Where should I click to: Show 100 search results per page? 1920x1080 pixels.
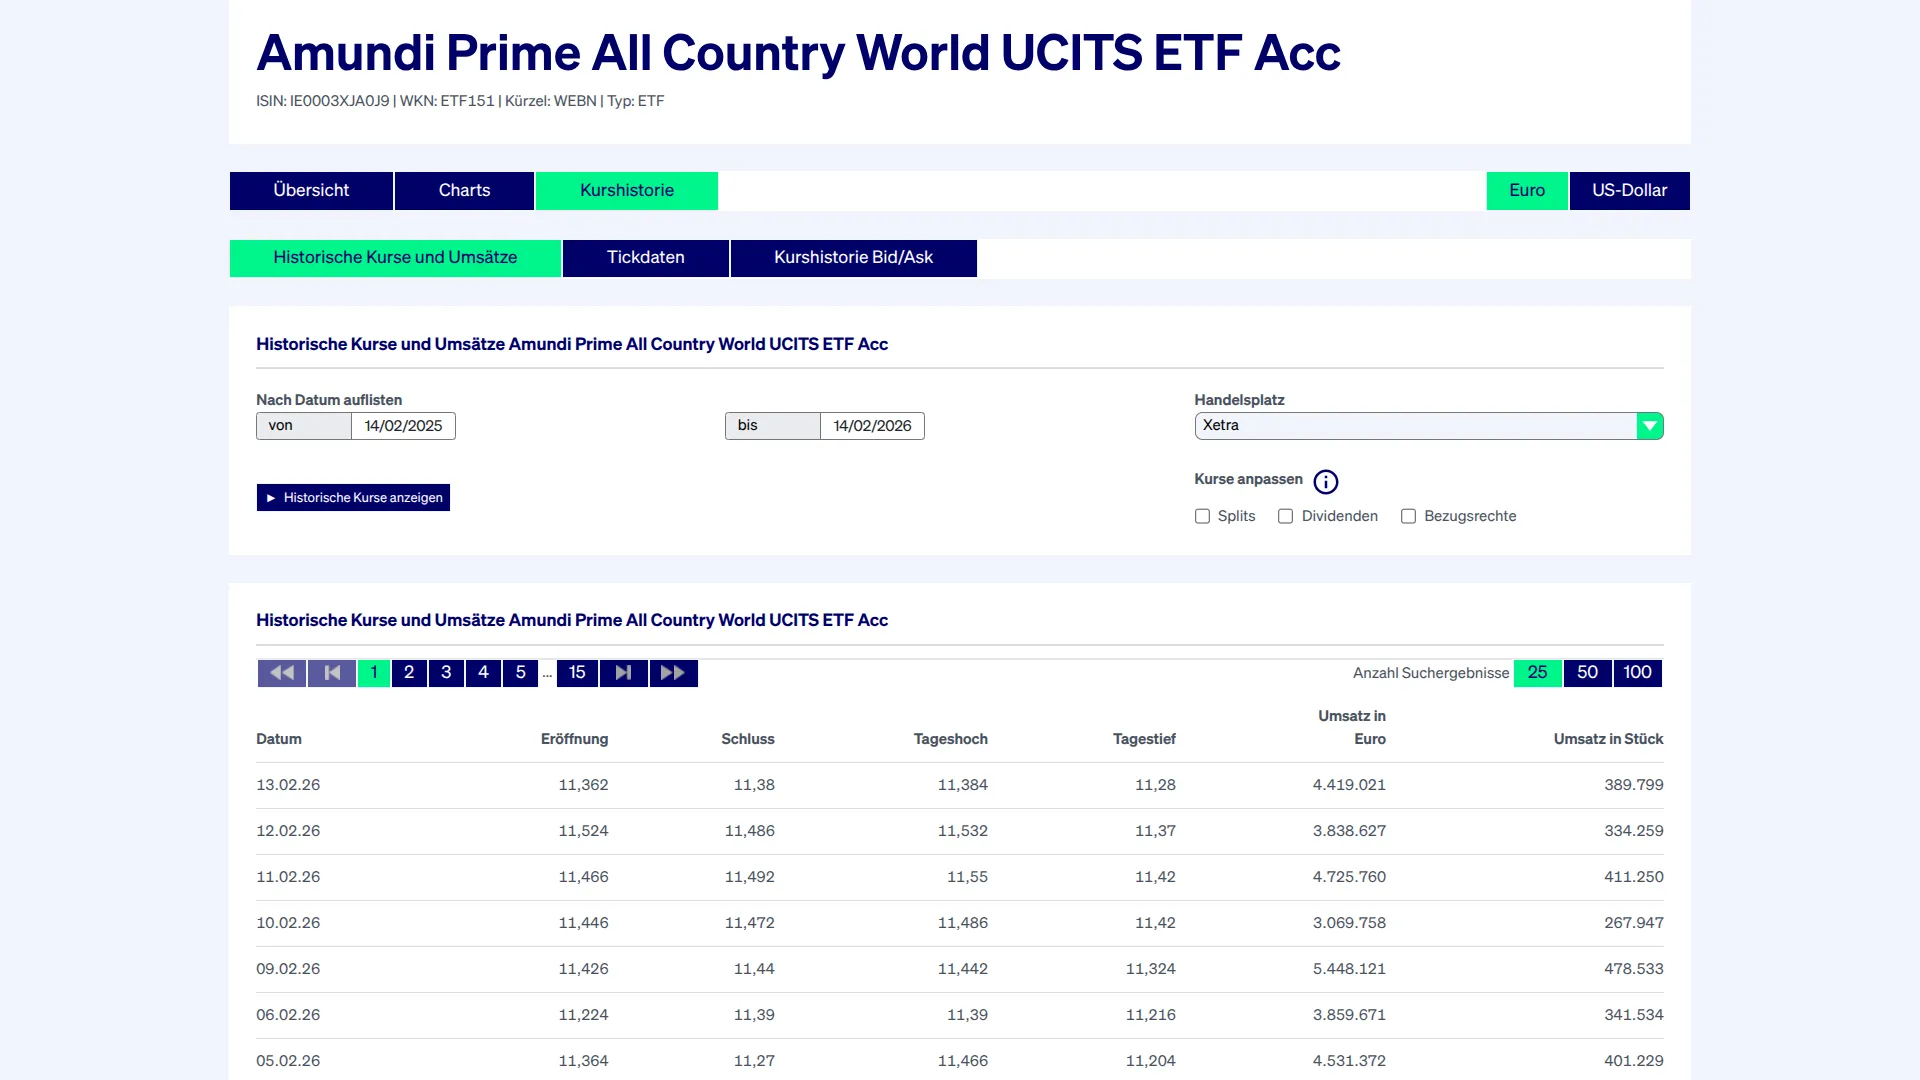point(1637,673)
